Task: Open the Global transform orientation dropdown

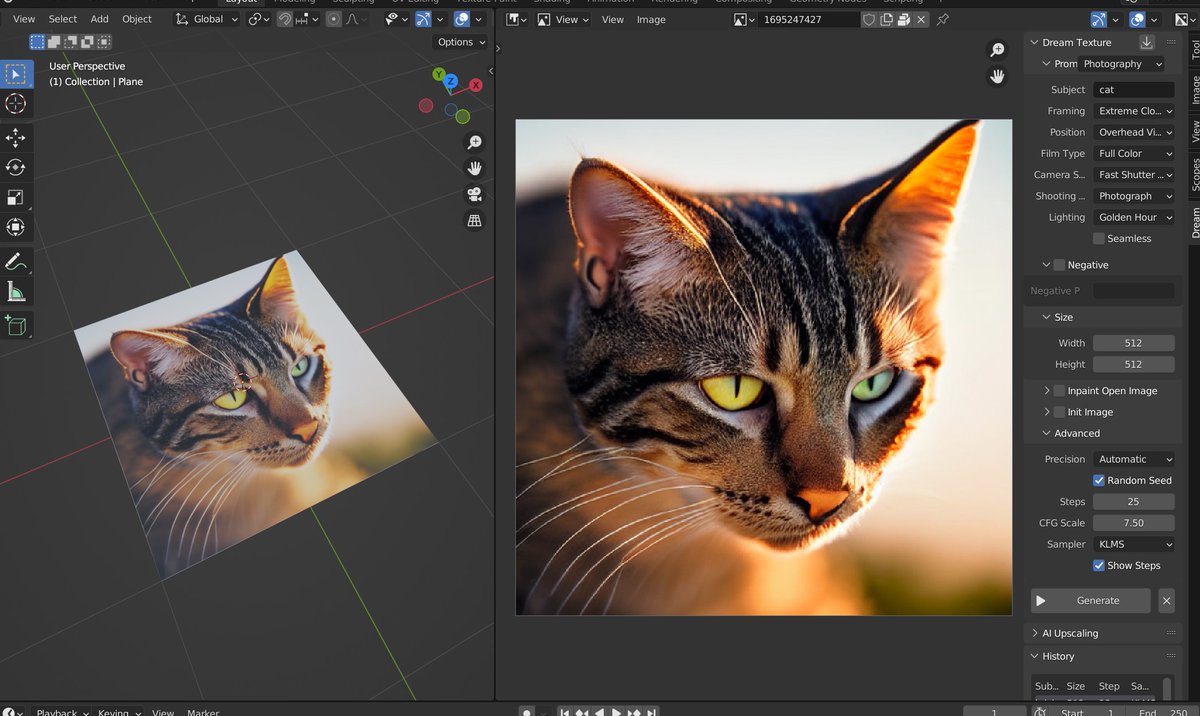Action: coord(209,19)
